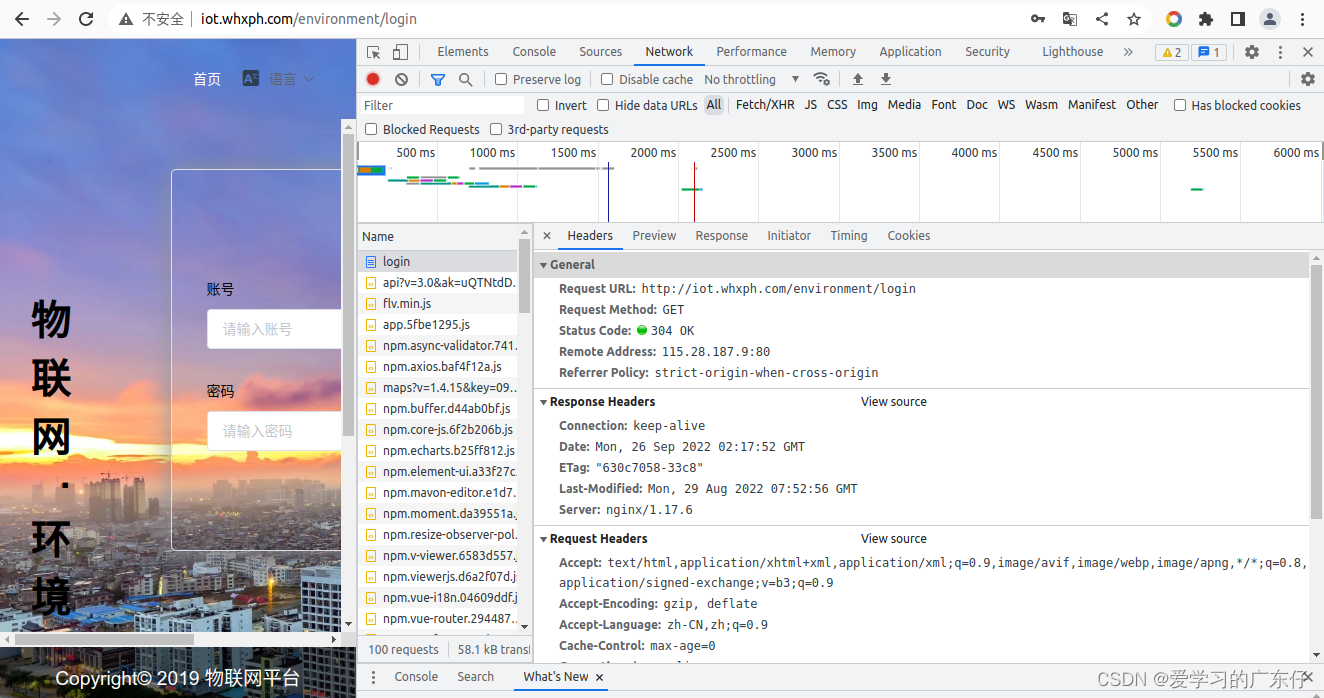Tick Has blocked cookies checkbox
This screenshot has height=698, width=1324.
pyautogui.click(x=1180, y=105)
